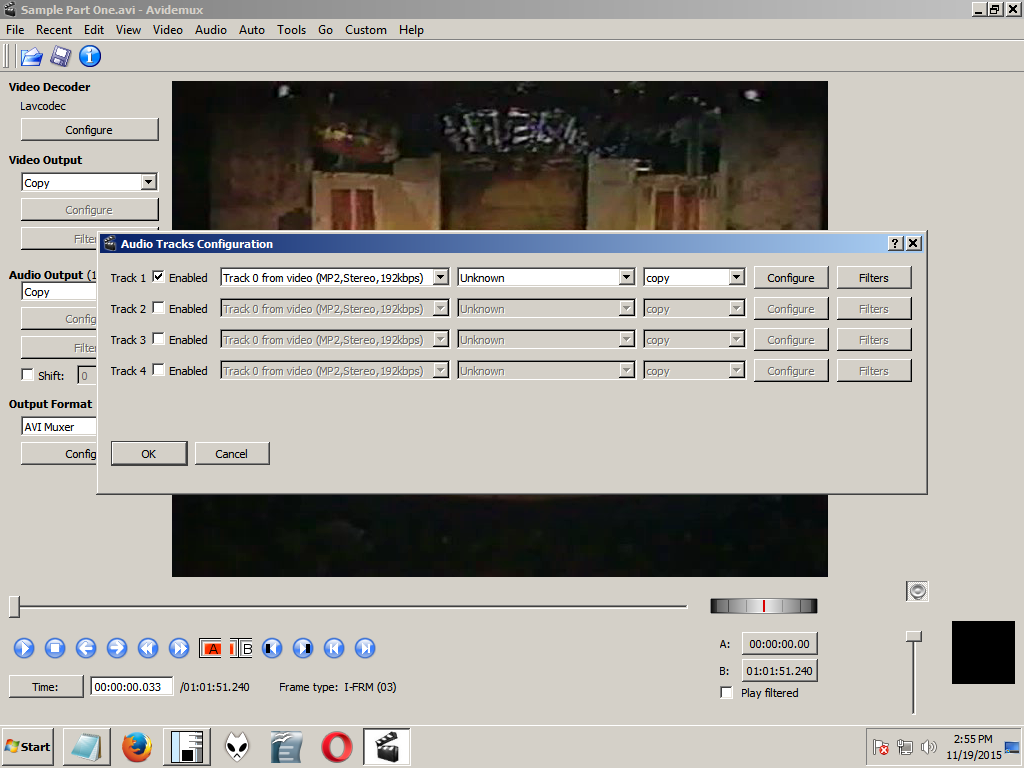Enable Track 2 checkbox
The image size is (1024, 768).
click(158, 308)
